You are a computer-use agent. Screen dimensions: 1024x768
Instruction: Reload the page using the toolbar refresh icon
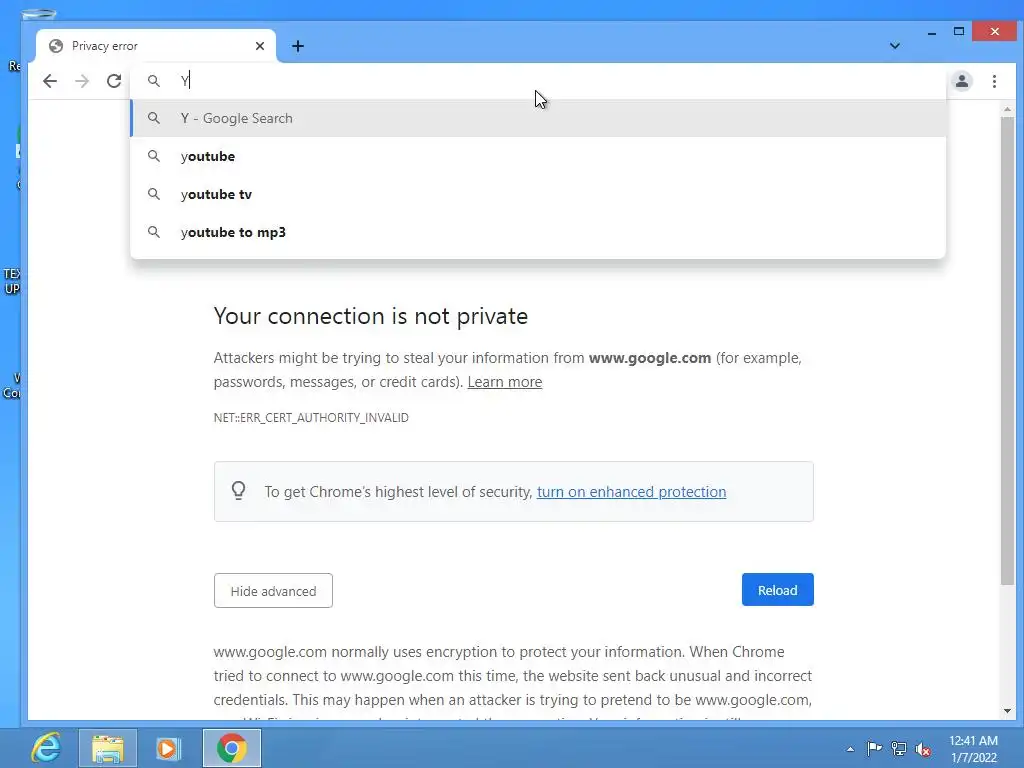click(x=114, y=81)
